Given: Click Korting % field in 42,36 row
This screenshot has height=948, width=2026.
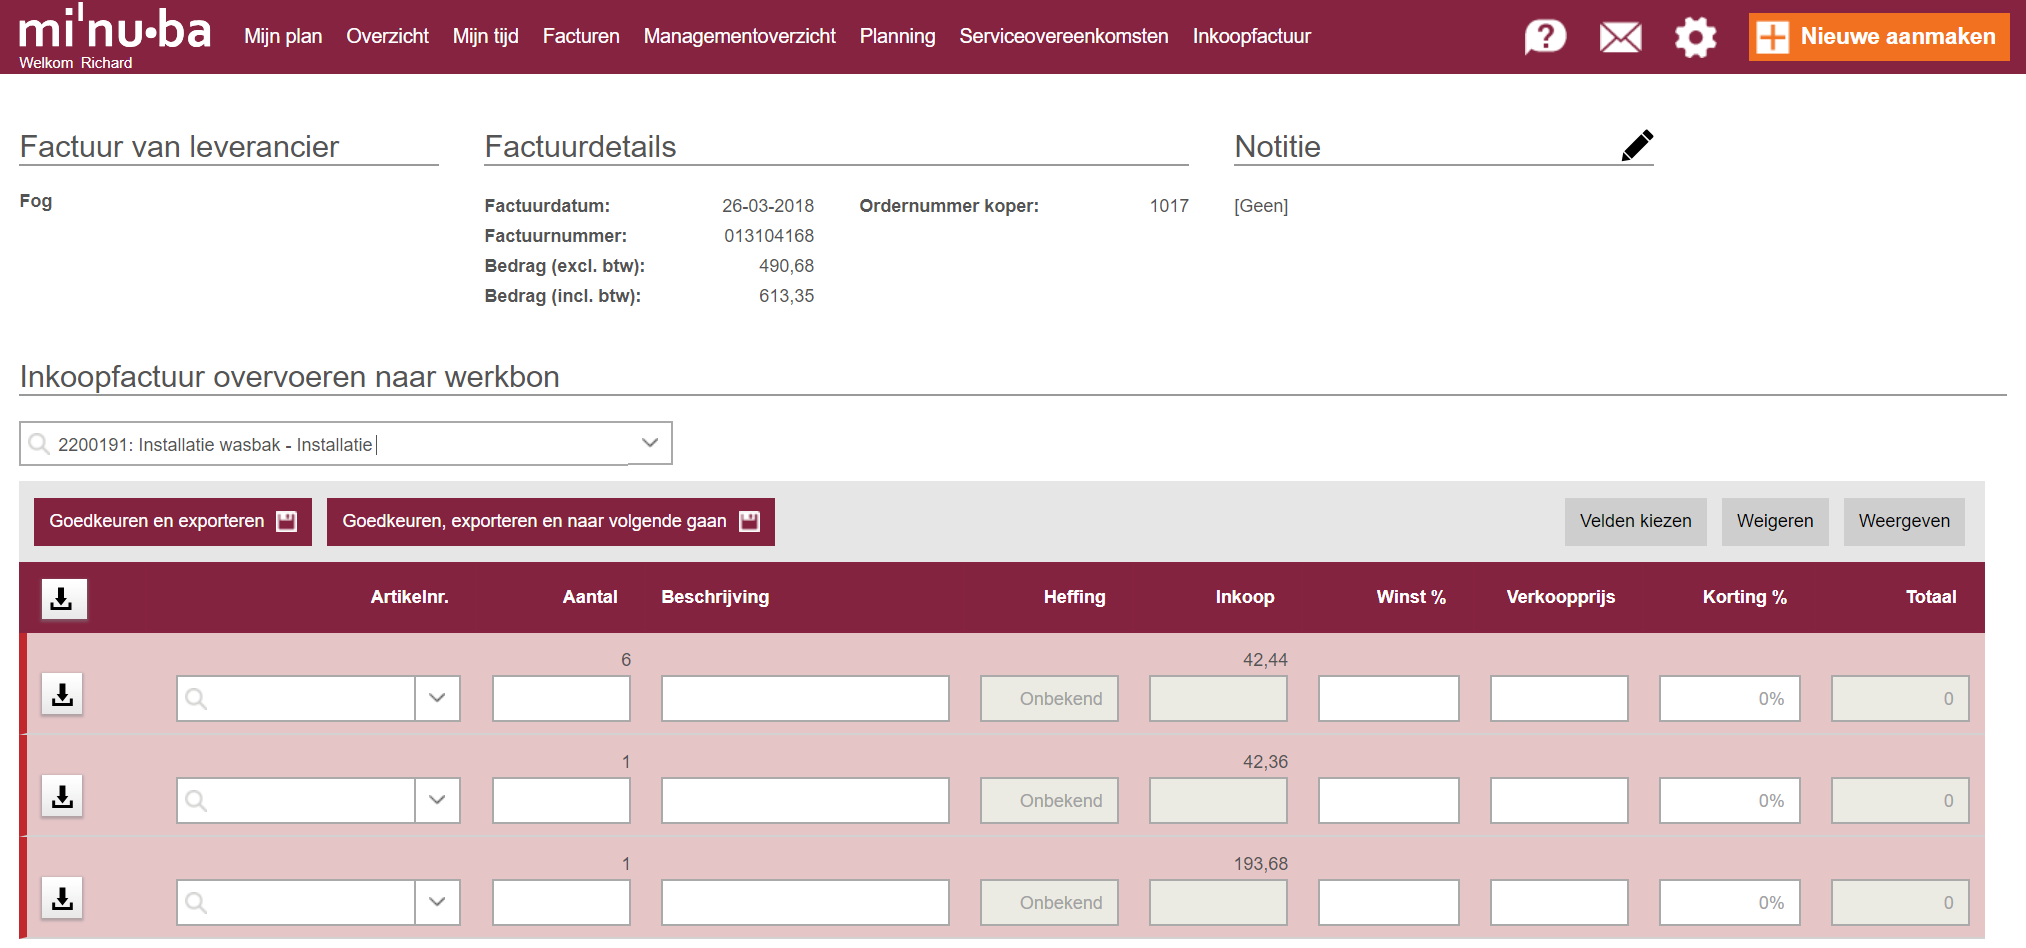Looking at the screenshot, I should (x=1730, y=800).
